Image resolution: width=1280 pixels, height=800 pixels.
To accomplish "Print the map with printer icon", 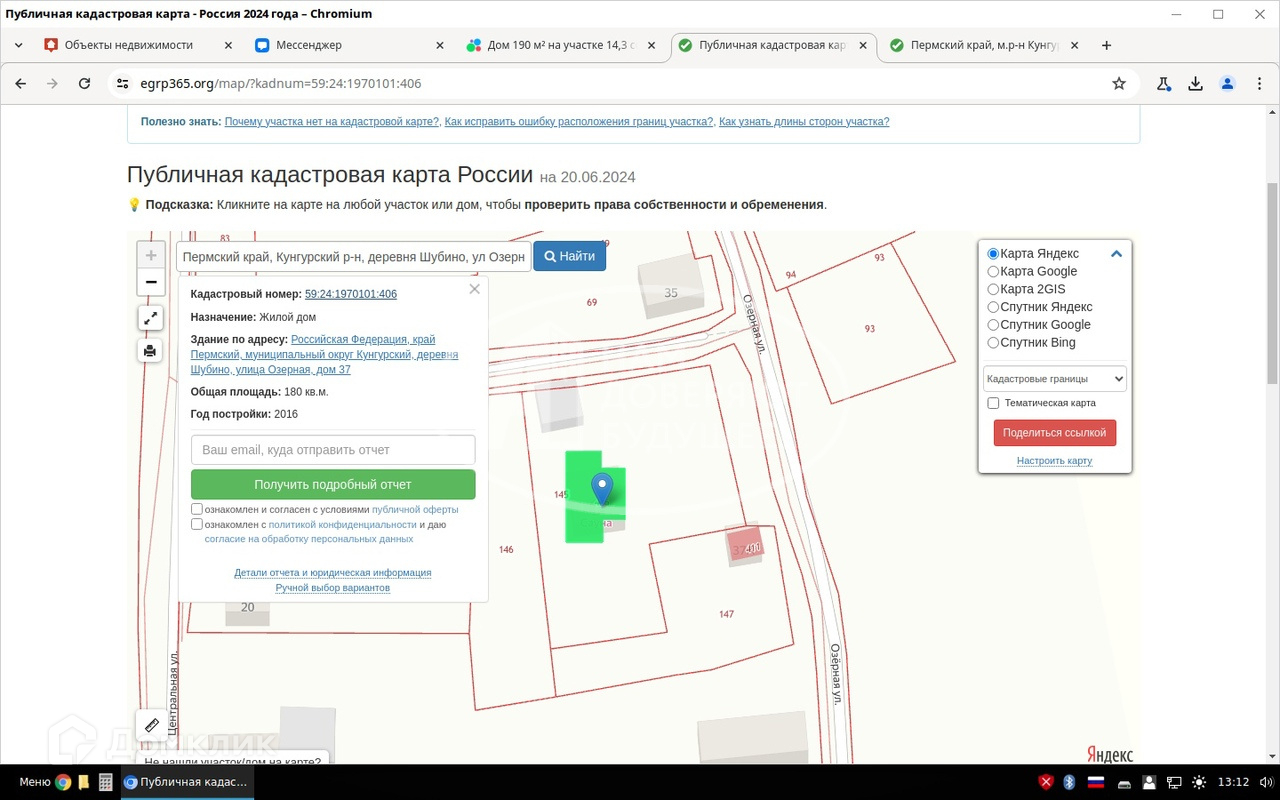I will point(150,350).
